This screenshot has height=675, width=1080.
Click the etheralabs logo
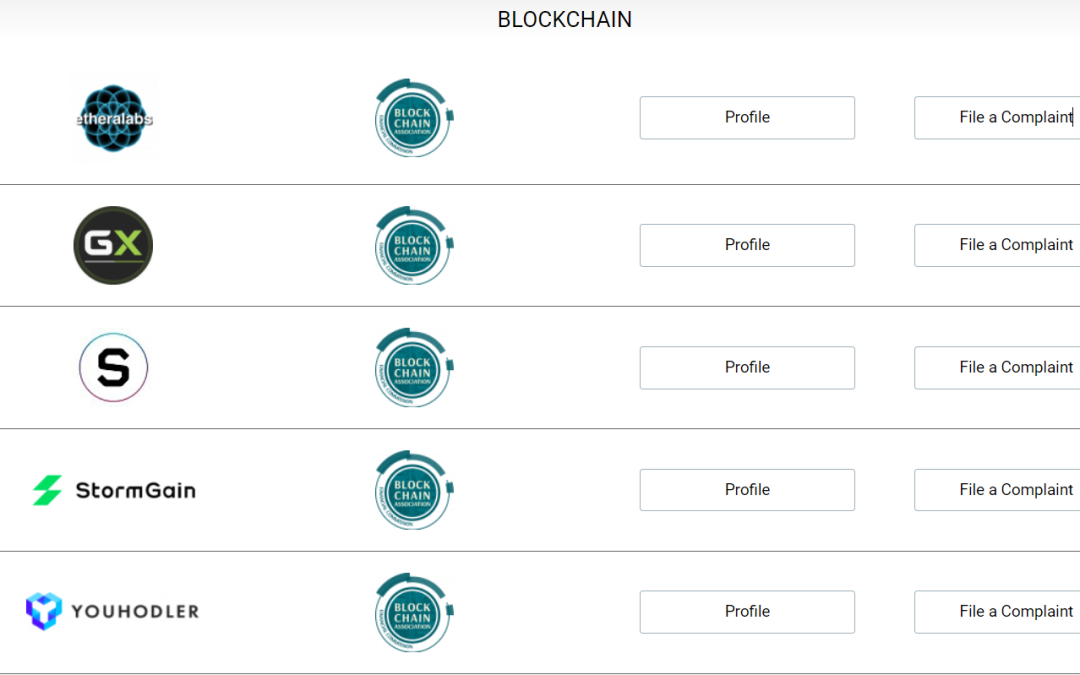[x=114, y=118]
